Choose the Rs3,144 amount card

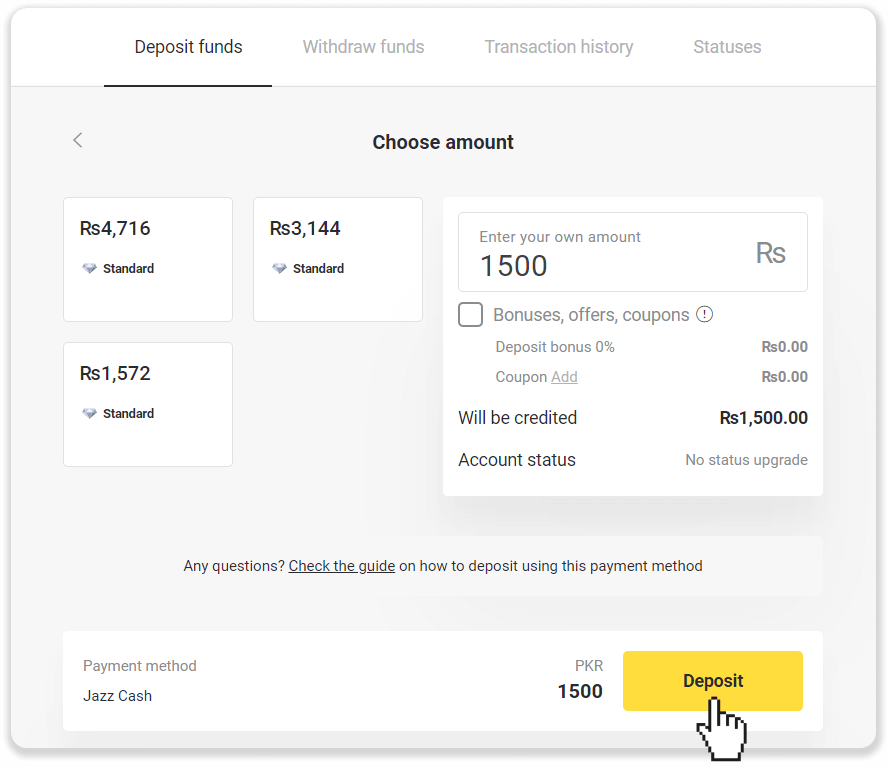click(338, 259)
